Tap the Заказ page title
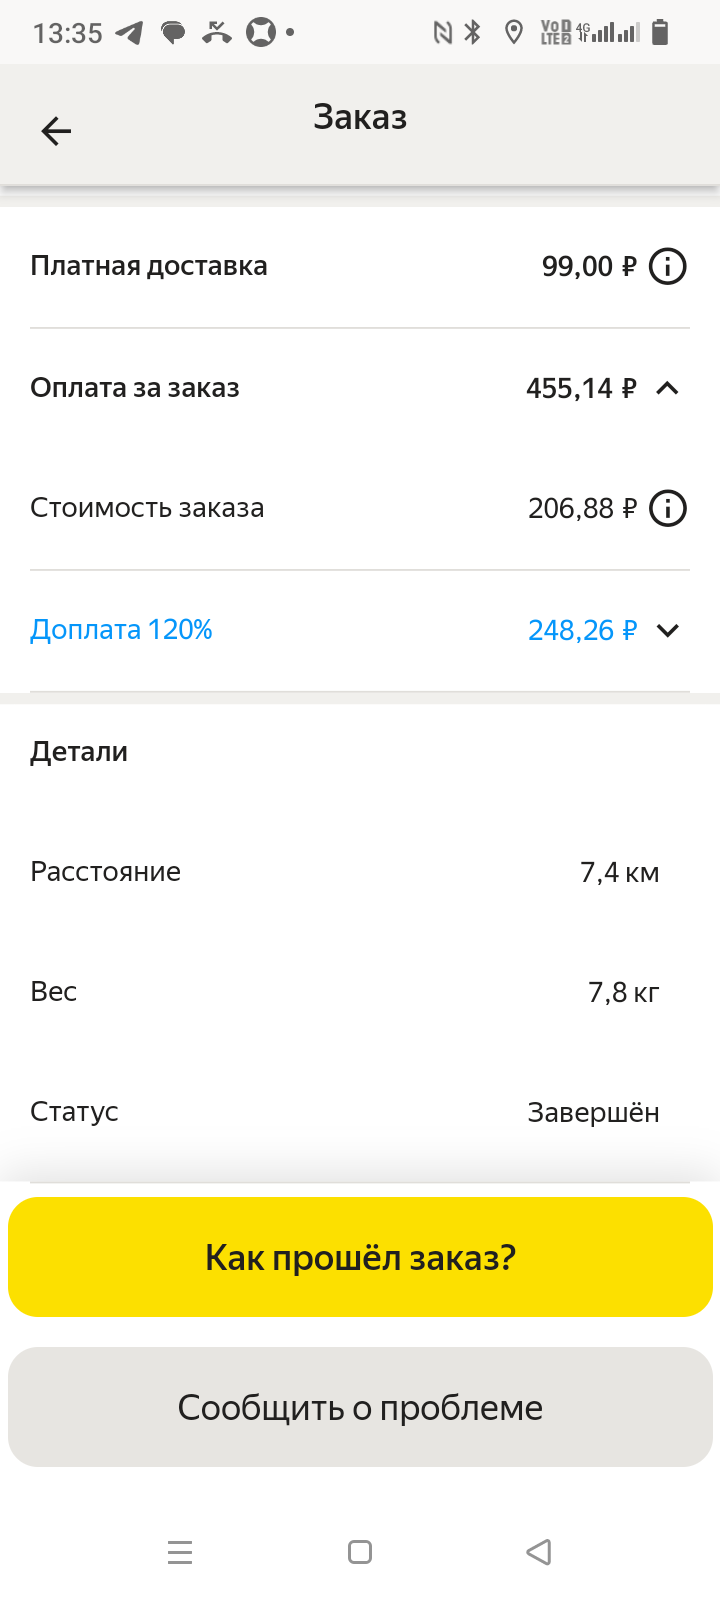Image resolution: width=720 pixels, height=1600 pixels. click(x=360, y=117)
